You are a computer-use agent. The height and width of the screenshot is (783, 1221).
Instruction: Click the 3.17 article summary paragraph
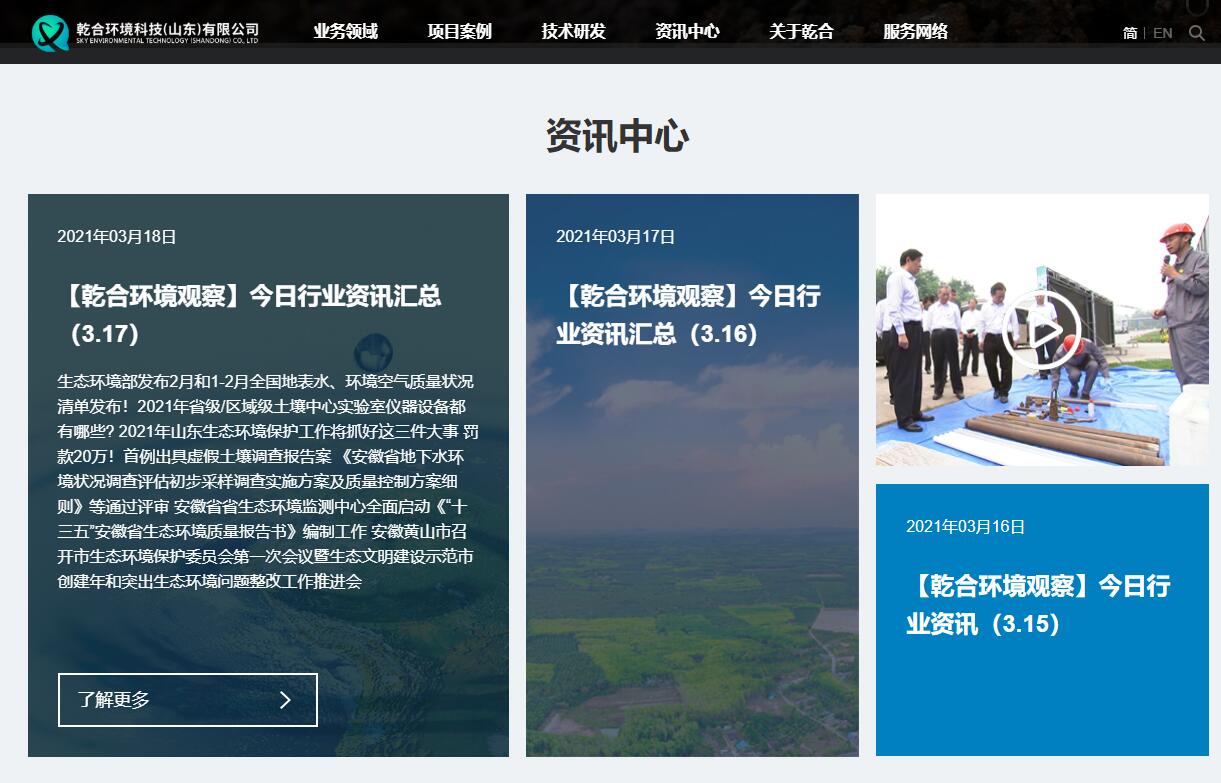266,481
